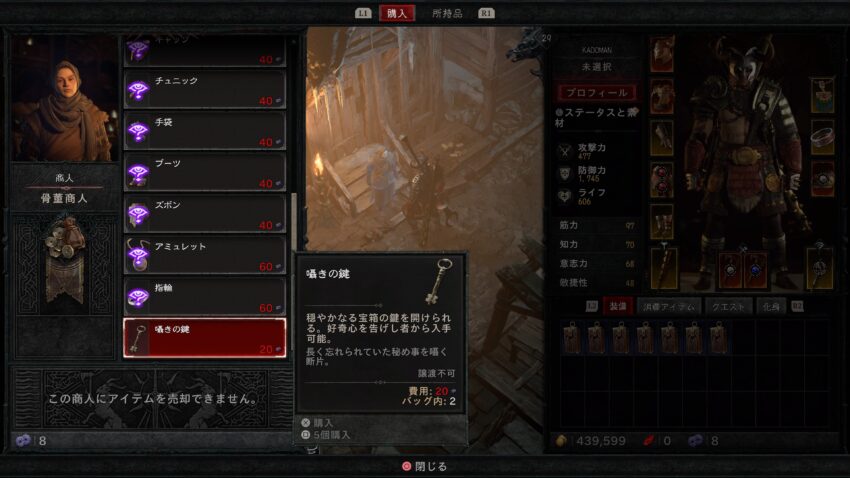
Task: Click the プロフィール button
Action: (597, 93)
